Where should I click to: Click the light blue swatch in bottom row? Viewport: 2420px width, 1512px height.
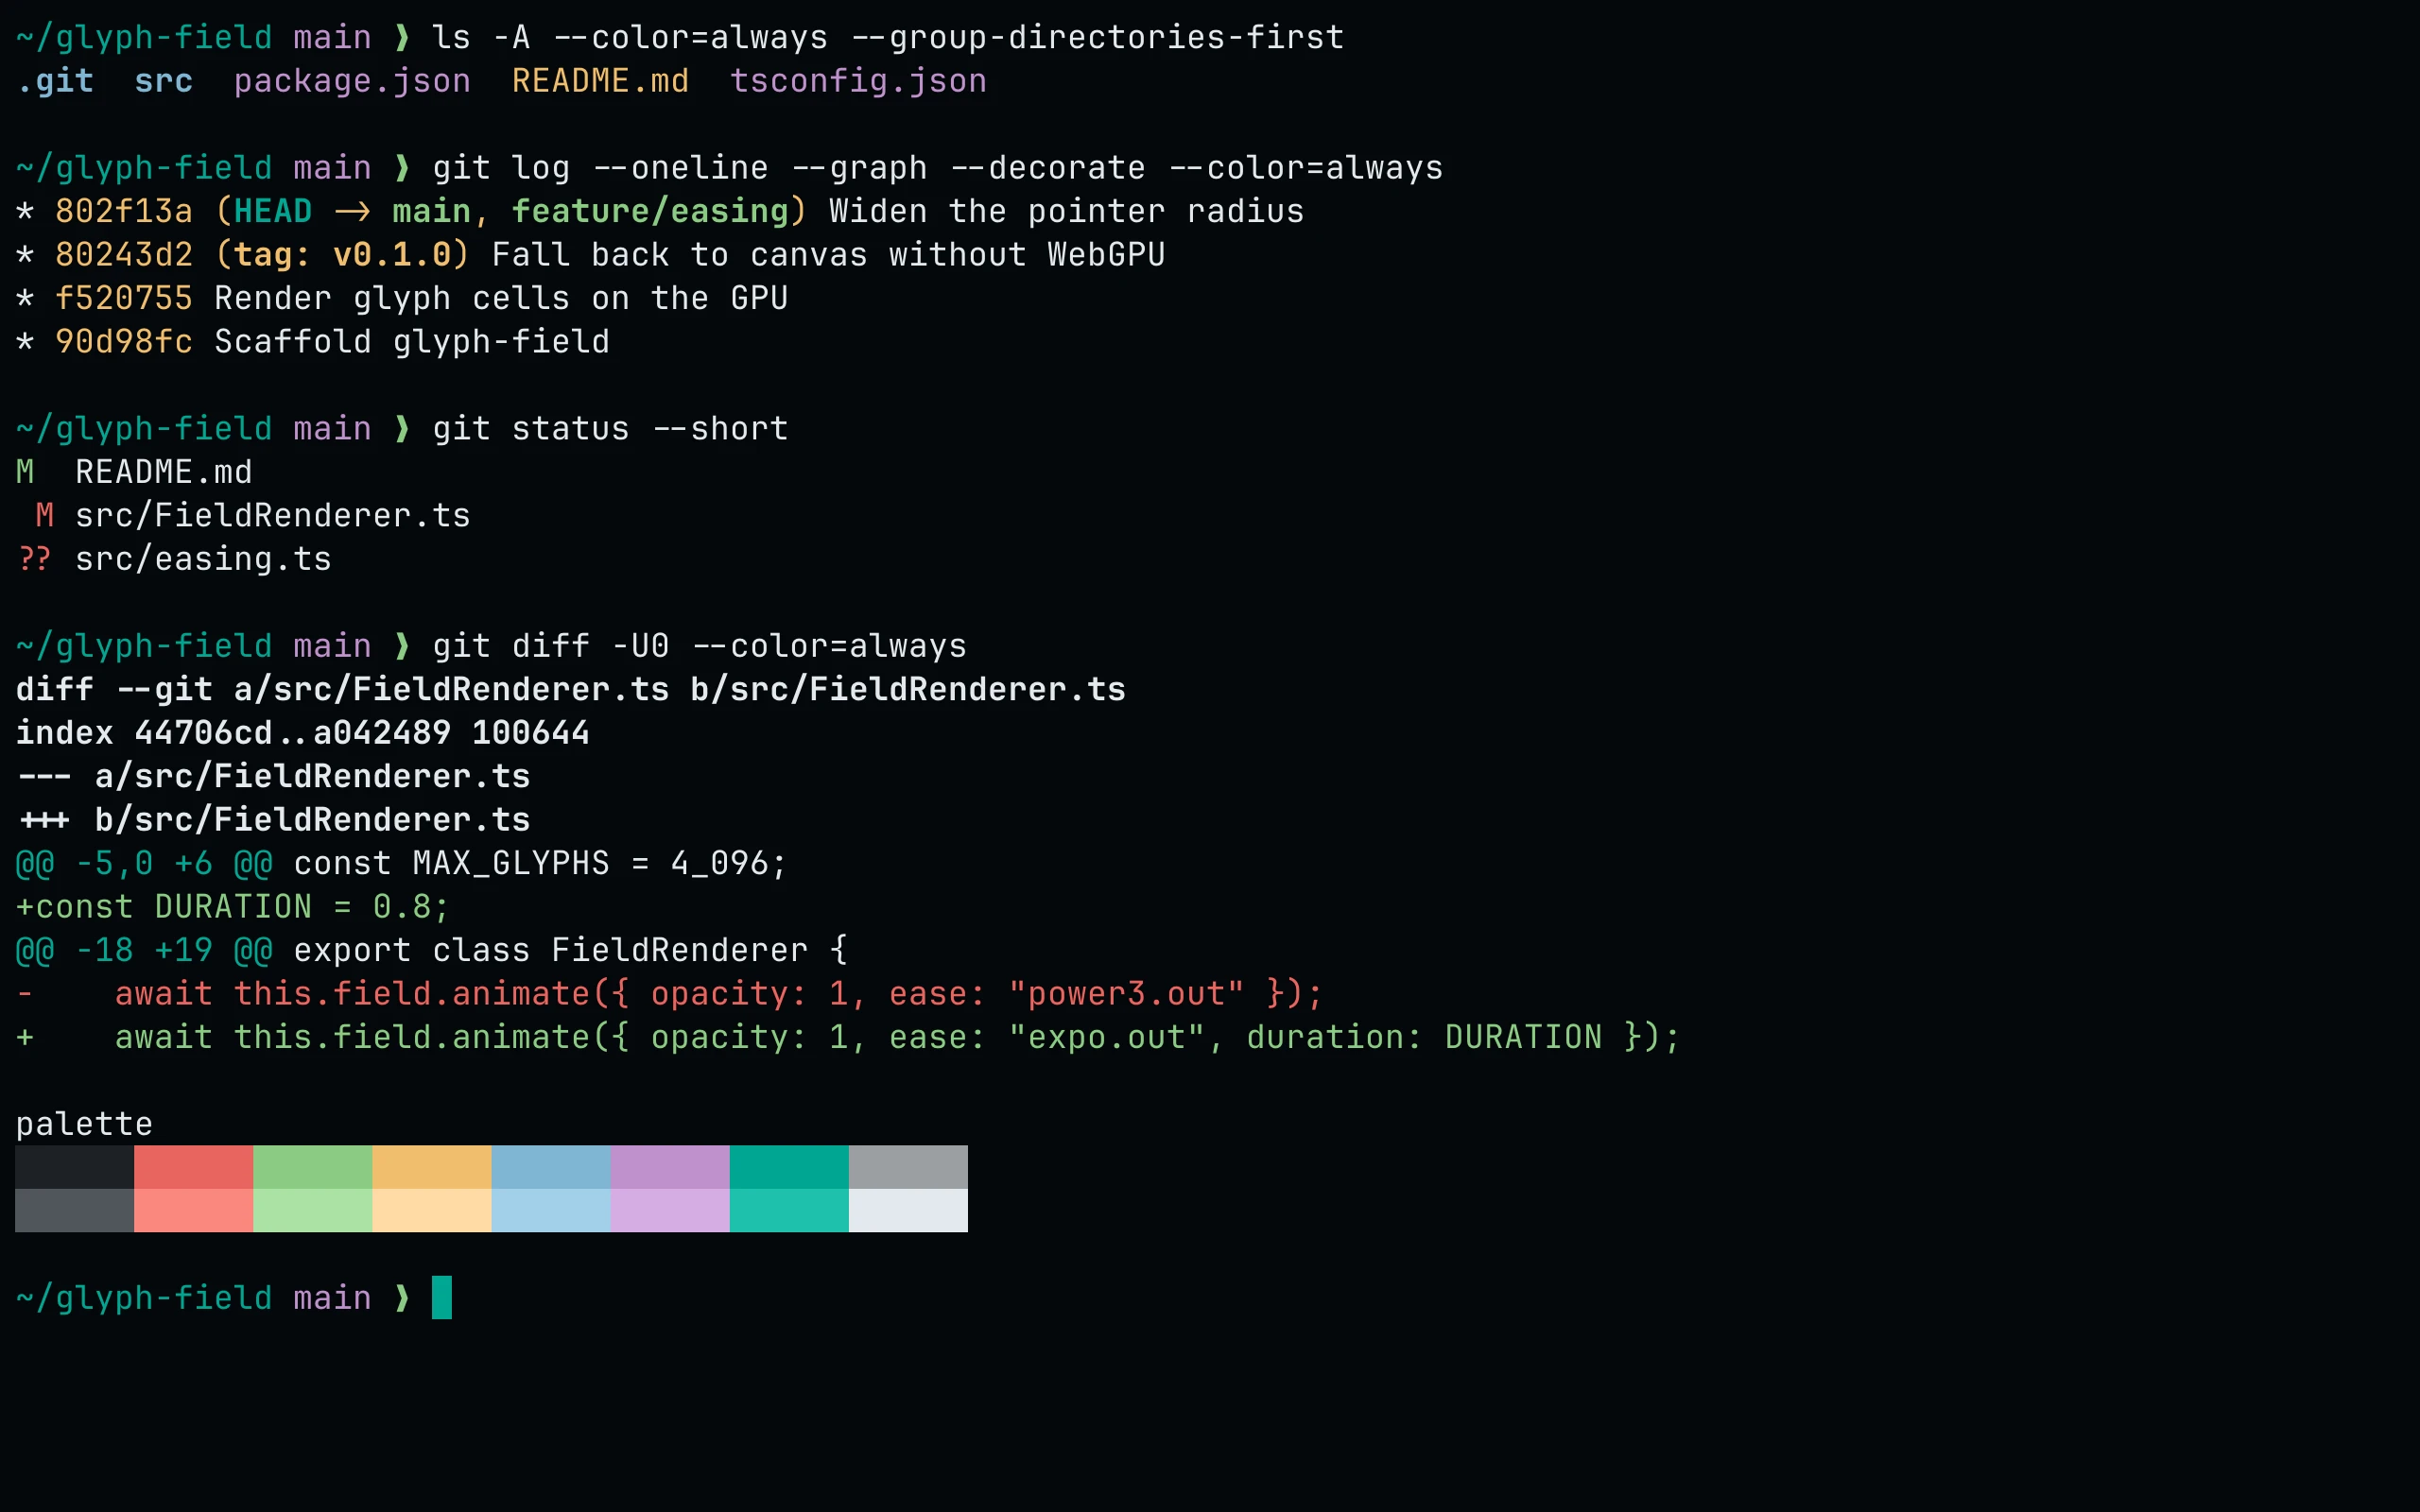(x=551, y=1210)
